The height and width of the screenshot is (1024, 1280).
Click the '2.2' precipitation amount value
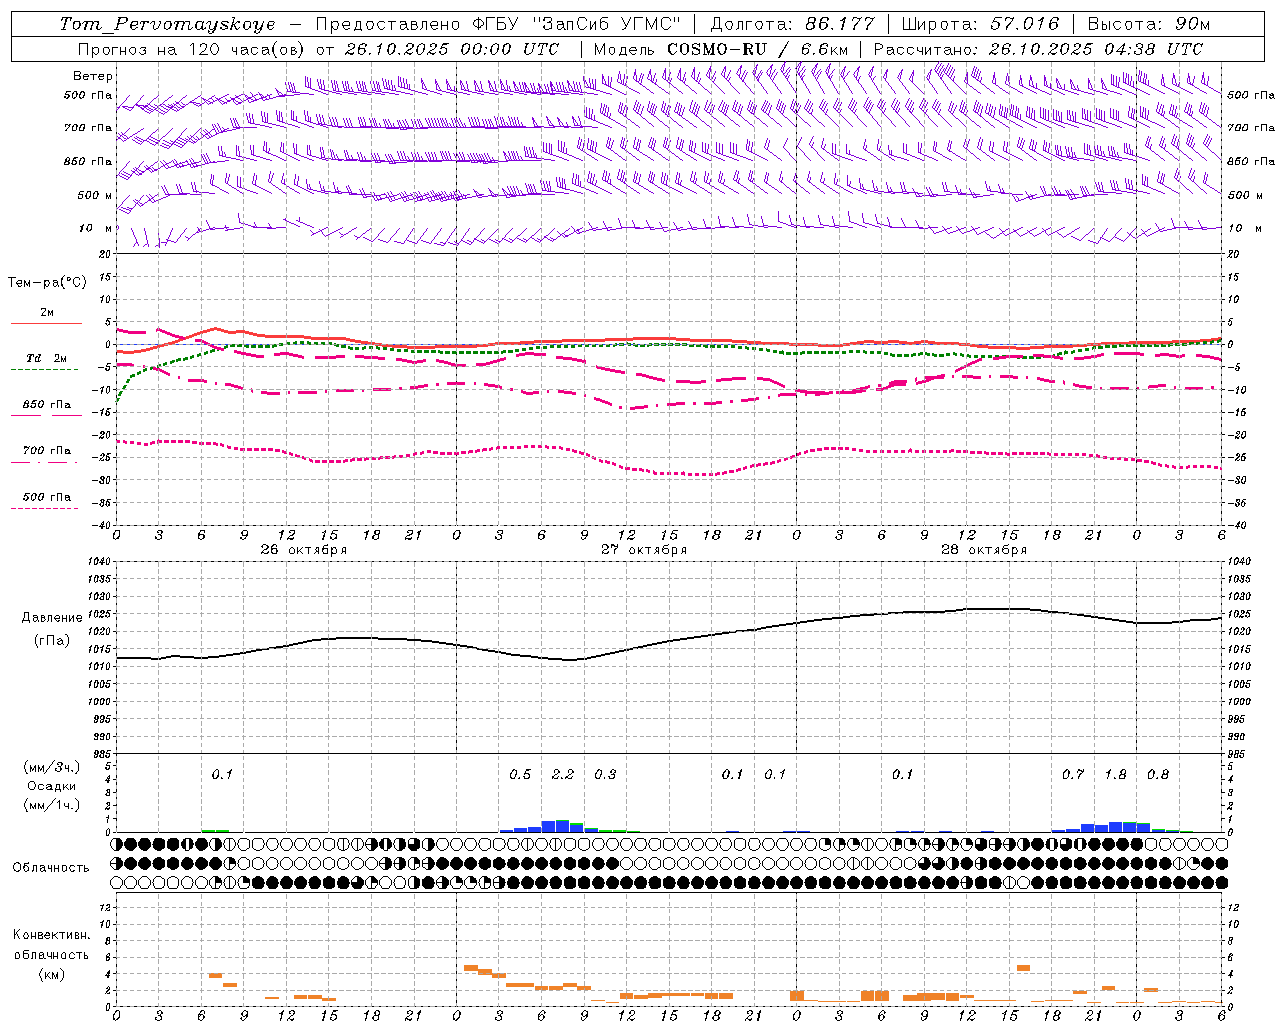563,774
